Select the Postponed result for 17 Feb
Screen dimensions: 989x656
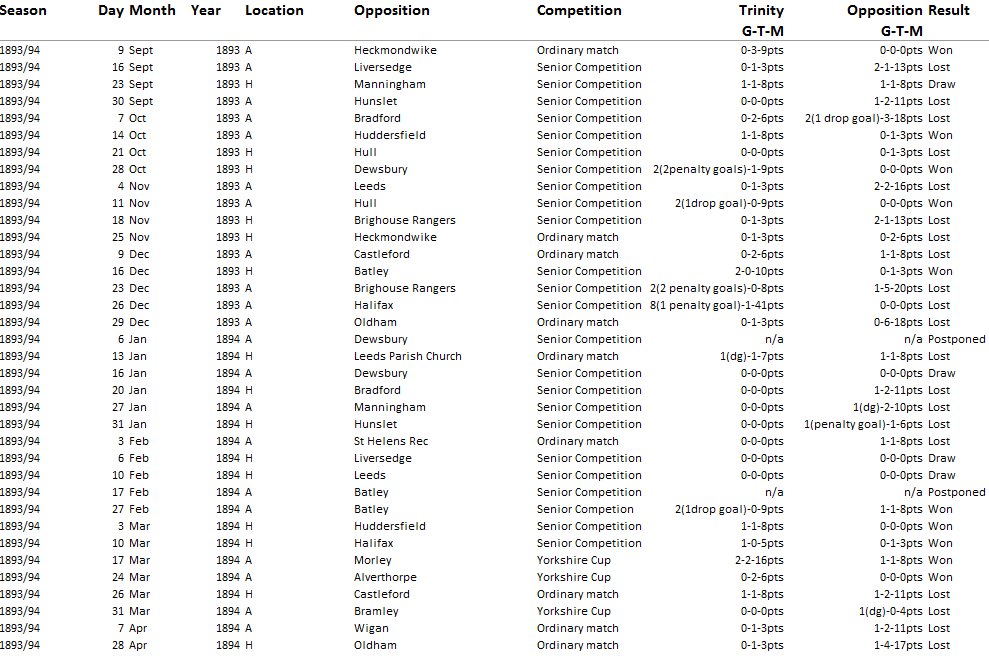pos(957,493)
